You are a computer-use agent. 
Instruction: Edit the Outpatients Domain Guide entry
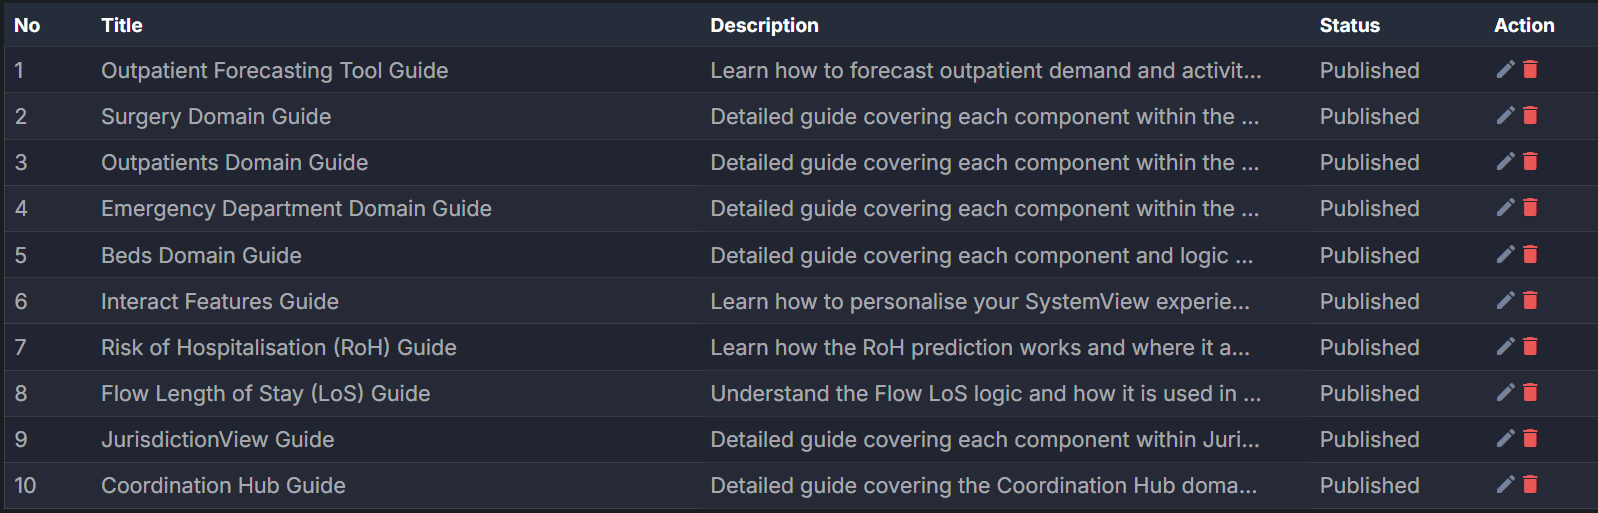pyautogui.click(x=1505, y=162)
